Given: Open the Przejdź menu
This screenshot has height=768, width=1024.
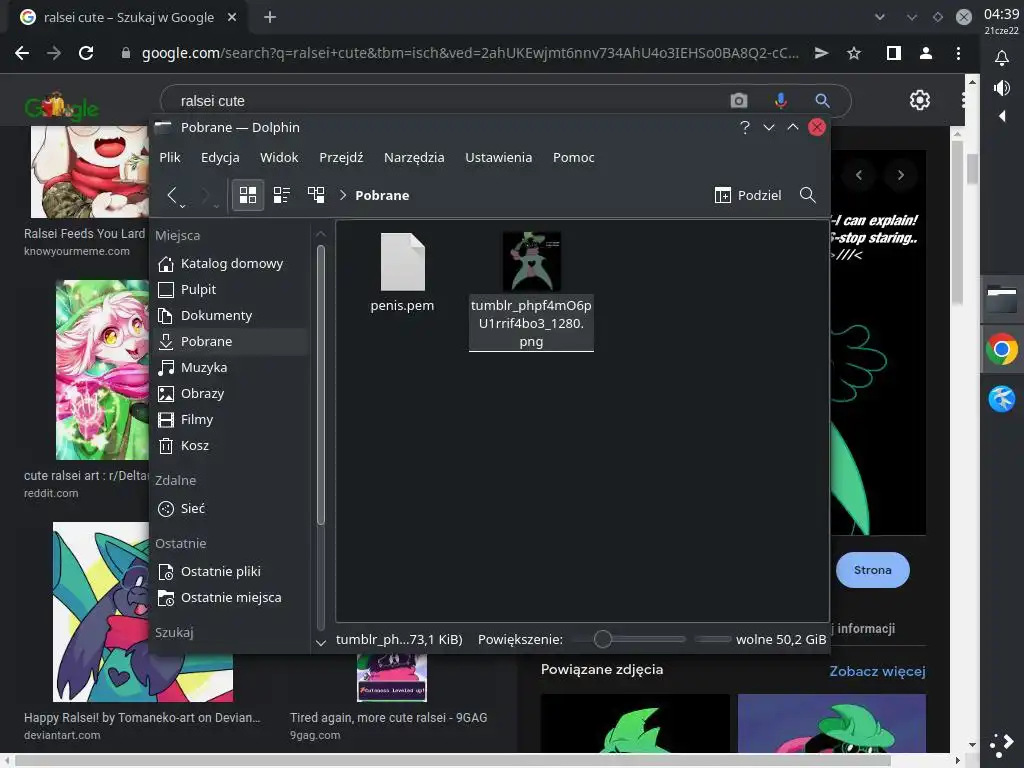Looking at the screenshot, I should click(x=341, y=157).
